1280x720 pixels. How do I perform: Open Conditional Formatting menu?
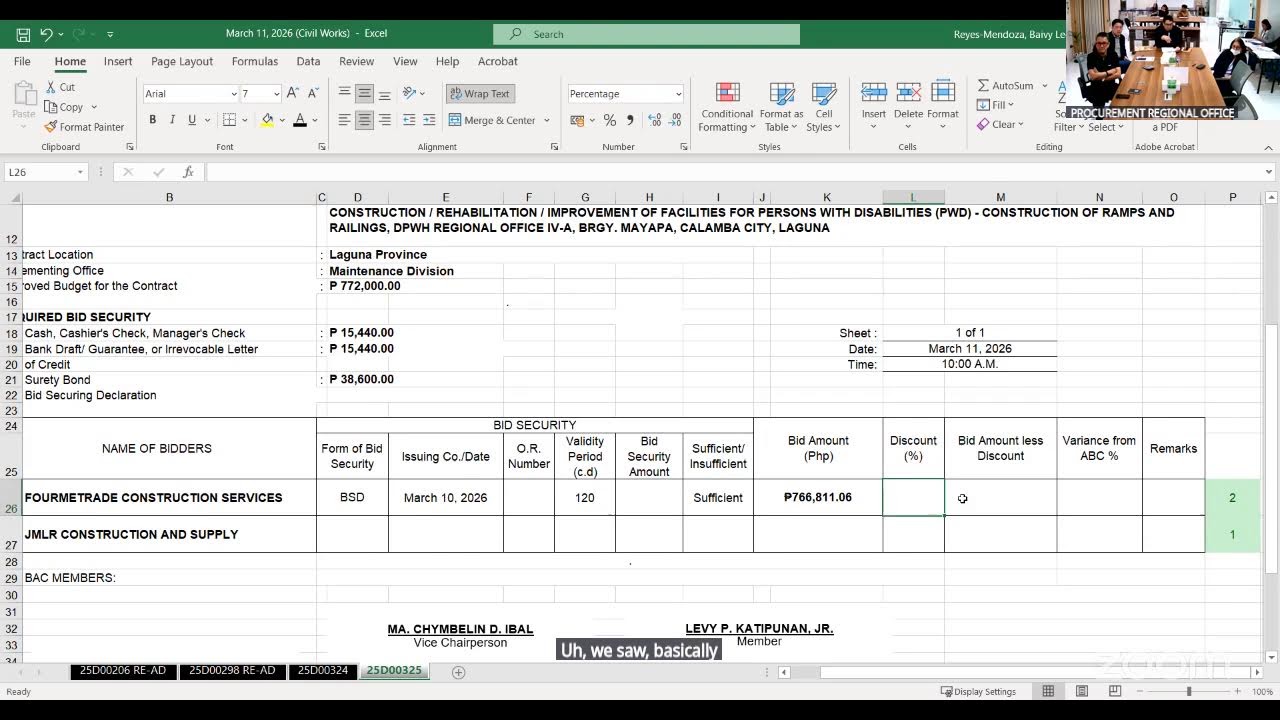coord(727,107)
